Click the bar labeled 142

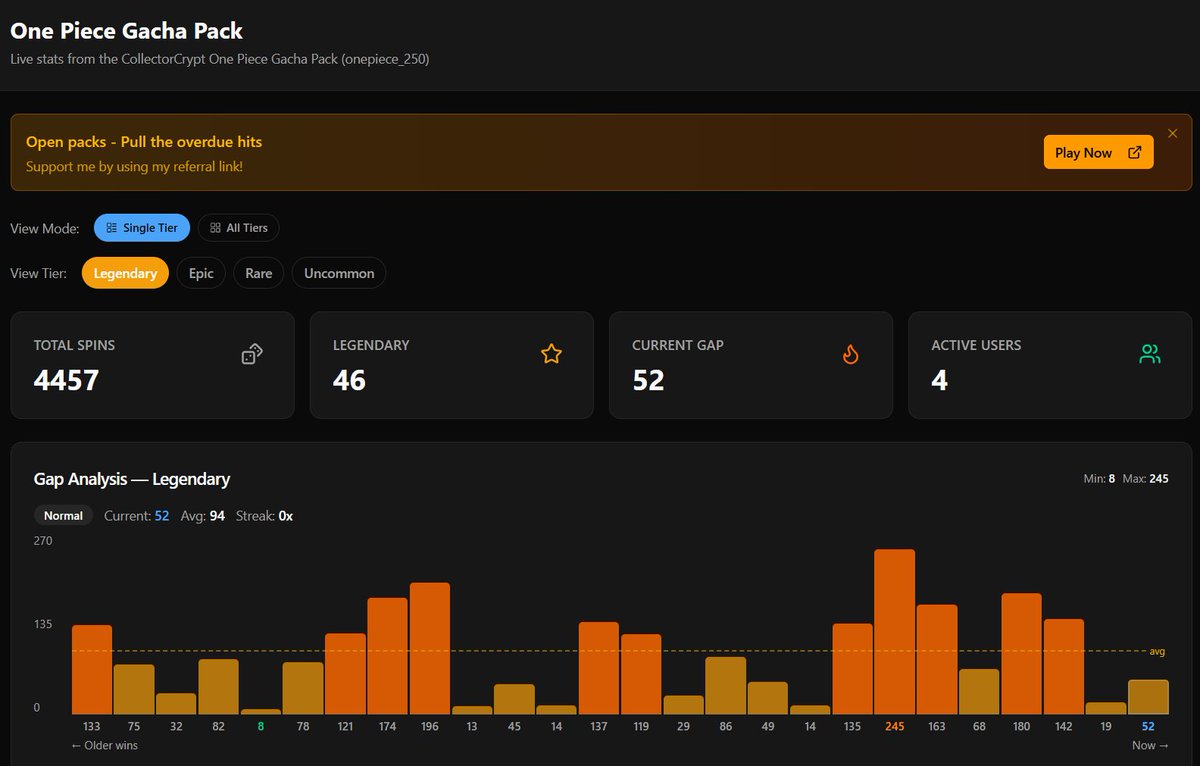1064,666
